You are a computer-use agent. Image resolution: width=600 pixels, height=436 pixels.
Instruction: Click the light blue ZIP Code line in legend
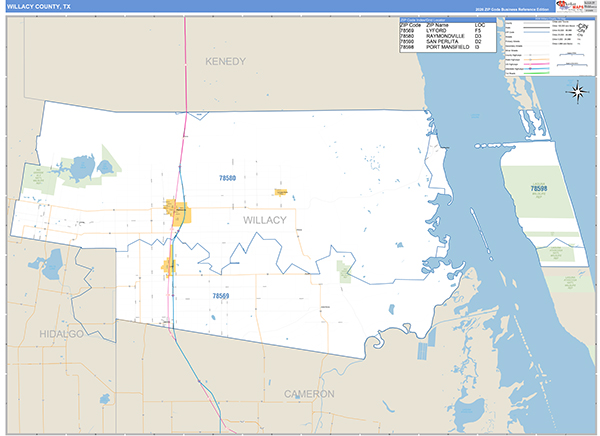[x=536, y=32]
